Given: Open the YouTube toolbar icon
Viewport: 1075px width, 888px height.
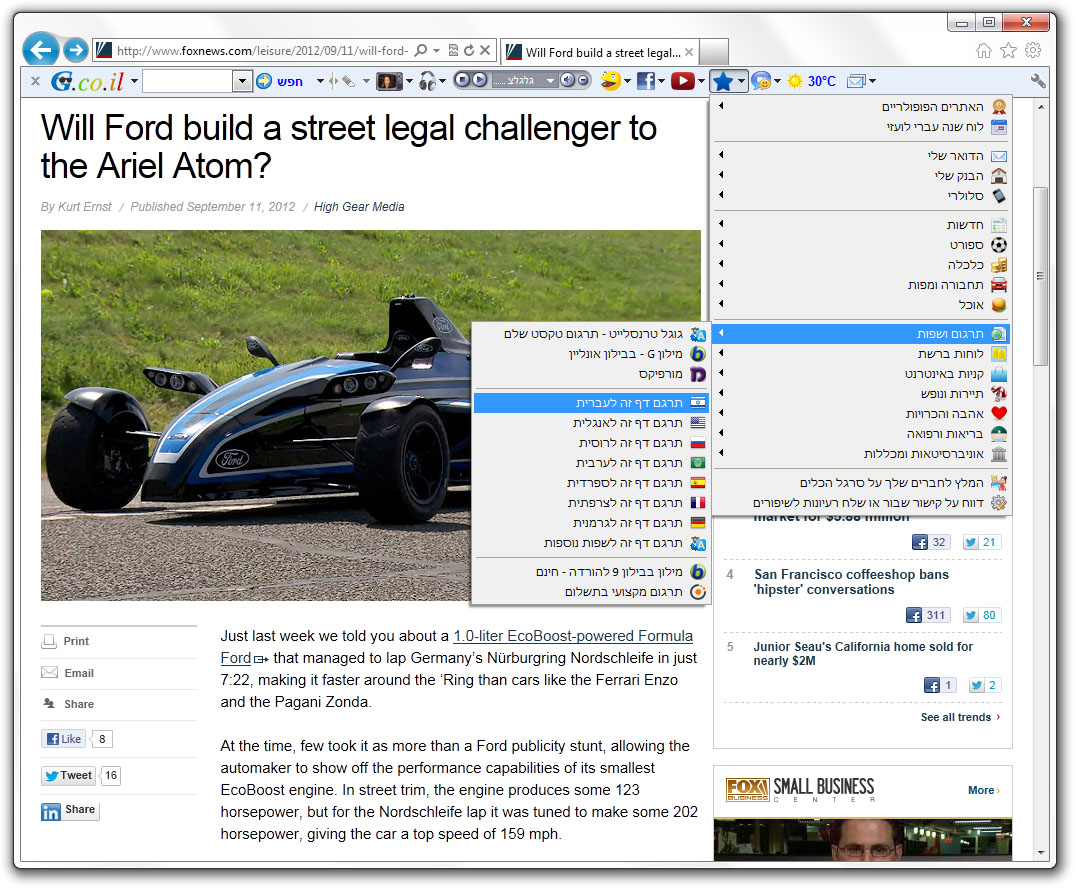Looking at the screenshot, I should pyautogui.click(x=683, y=81).
